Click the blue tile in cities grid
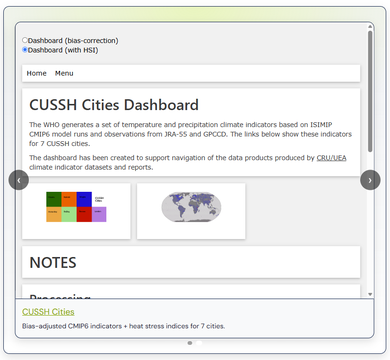Viewport: 390px width, 360px height. 84,199
